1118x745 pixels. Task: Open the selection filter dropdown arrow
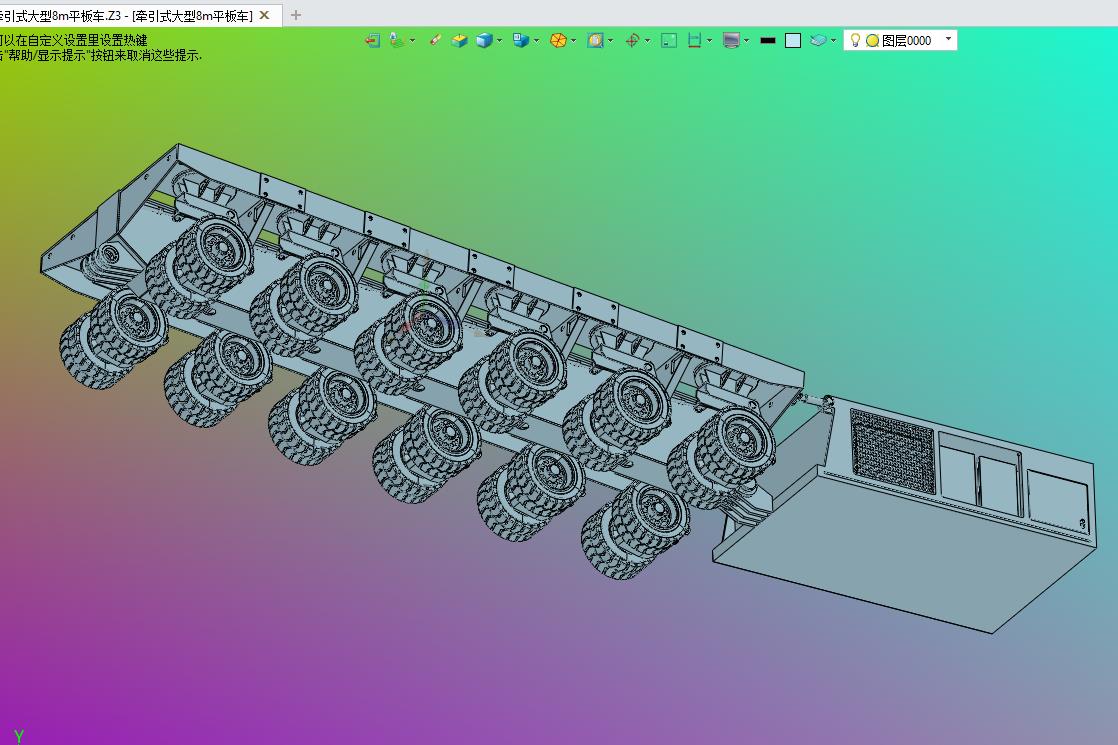[412, 41]
